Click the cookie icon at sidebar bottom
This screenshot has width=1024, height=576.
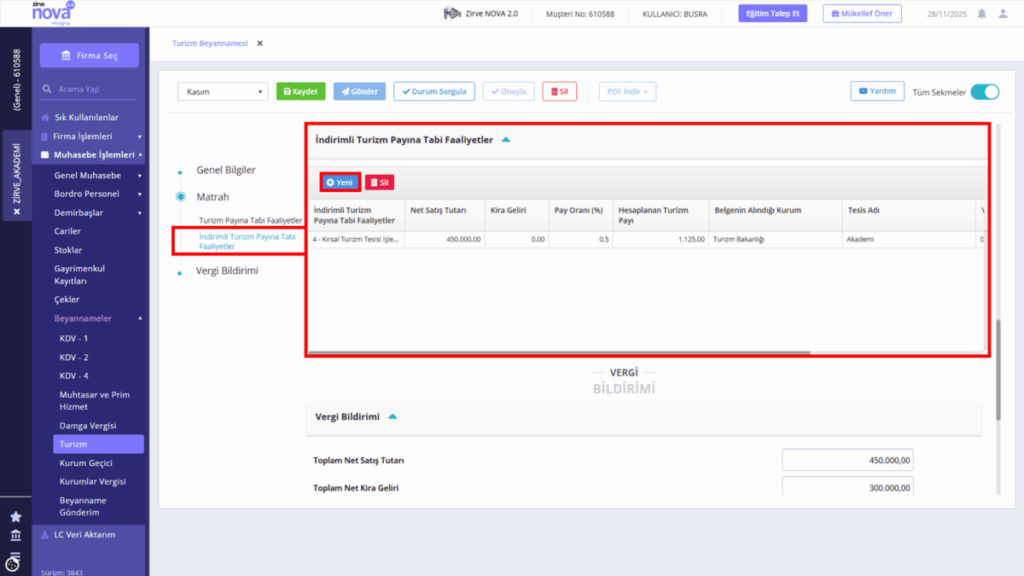click(x=13, y=562)
